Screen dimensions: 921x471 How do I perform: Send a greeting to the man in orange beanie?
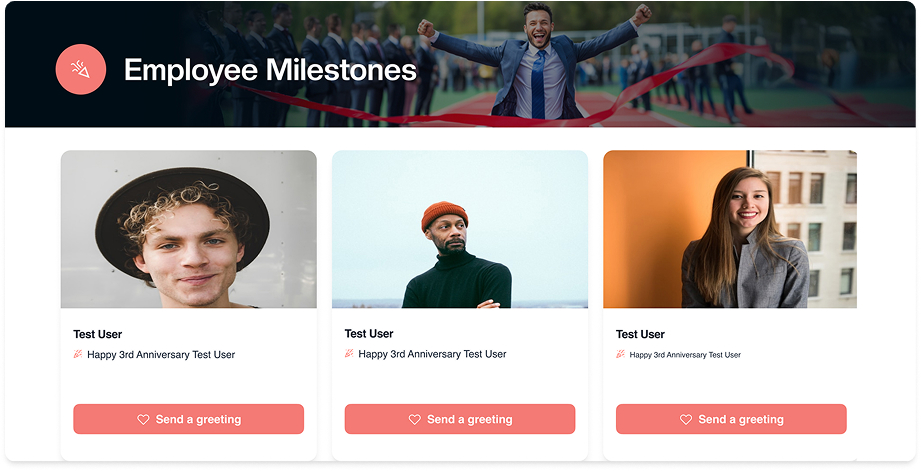460,419
